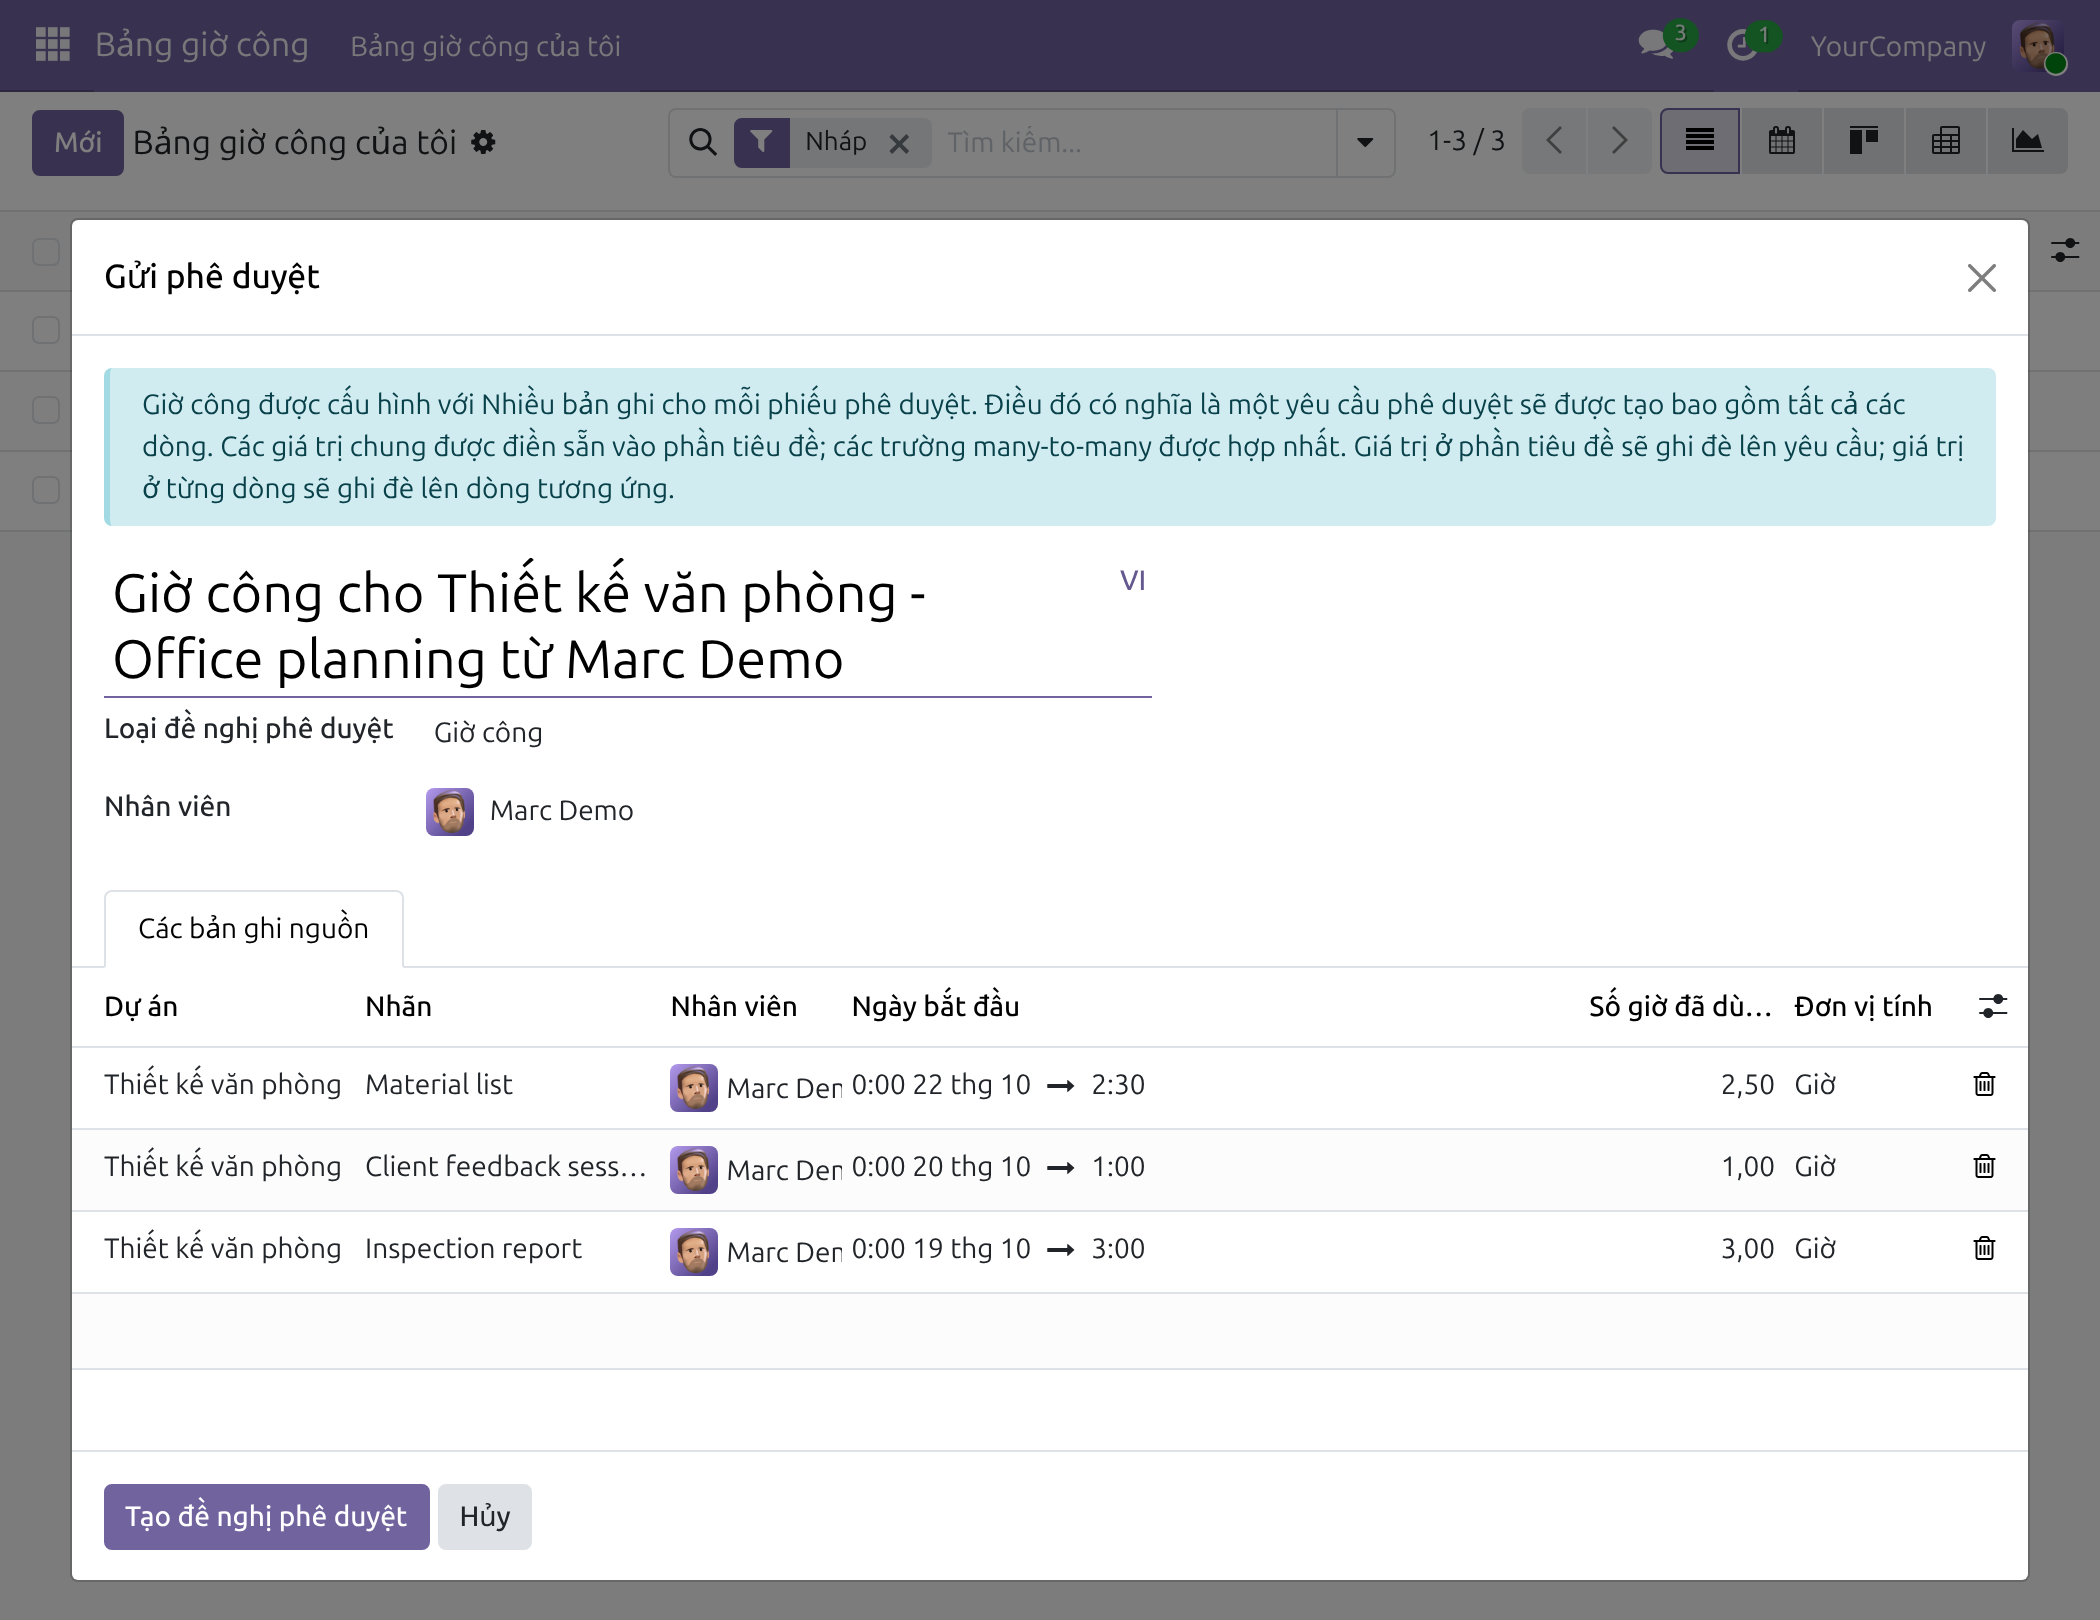Click Tạo đề nghị phê duyệt button

point(267,1516)
